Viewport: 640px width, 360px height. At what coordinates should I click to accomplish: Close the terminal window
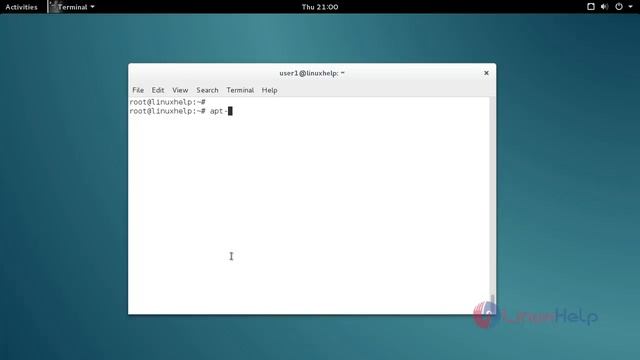coord(486,73)
